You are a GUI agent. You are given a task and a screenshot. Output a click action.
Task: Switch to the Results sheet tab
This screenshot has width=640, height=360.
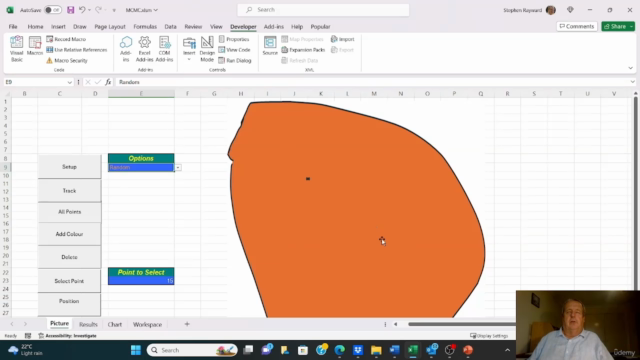coord(88,324)
